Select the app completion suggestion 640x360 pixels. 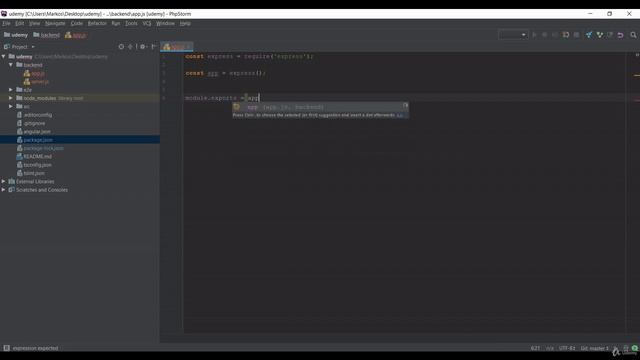coord(320,107)
